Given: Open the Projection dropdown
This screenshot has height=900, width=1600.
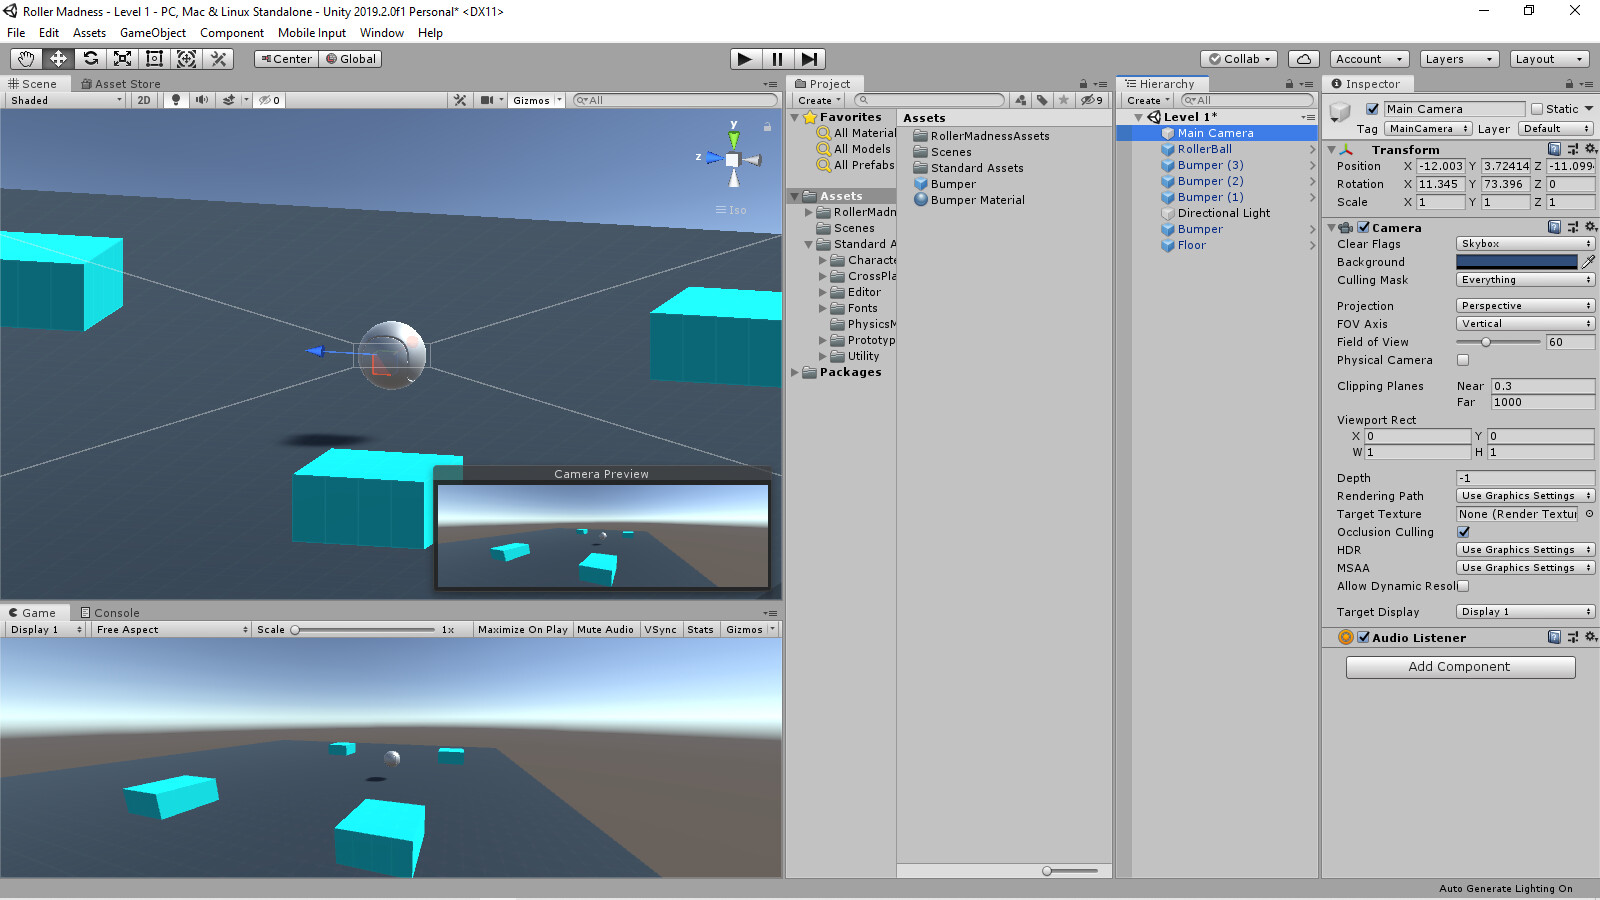Looking at the screenshot, I should coord(1525,306).
